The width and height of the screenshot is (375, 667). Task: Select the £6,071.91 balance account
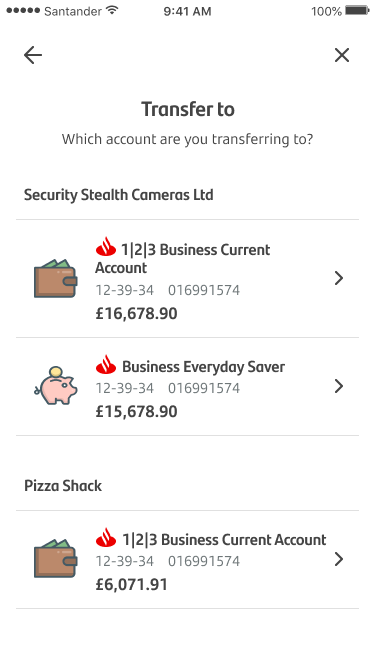[188, 560]
